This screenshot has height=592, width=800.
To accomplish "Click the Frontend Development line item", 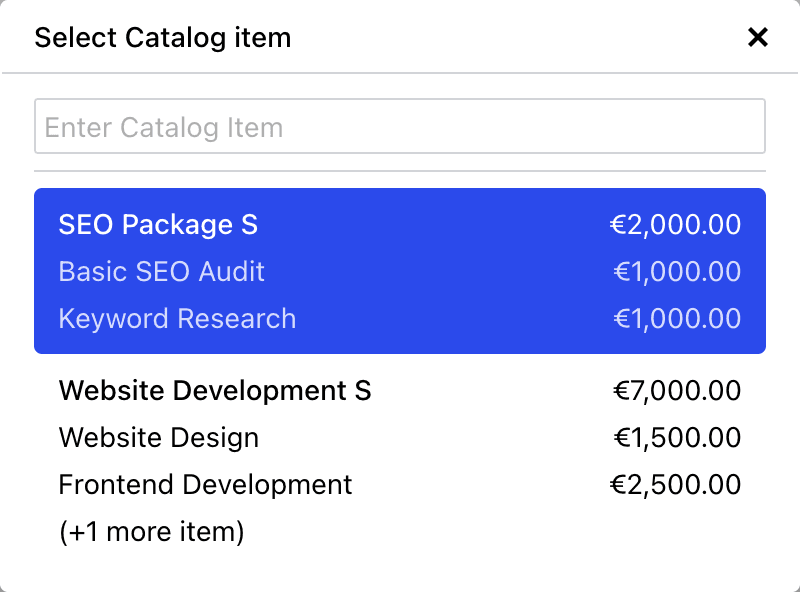I will click(205, 485).
